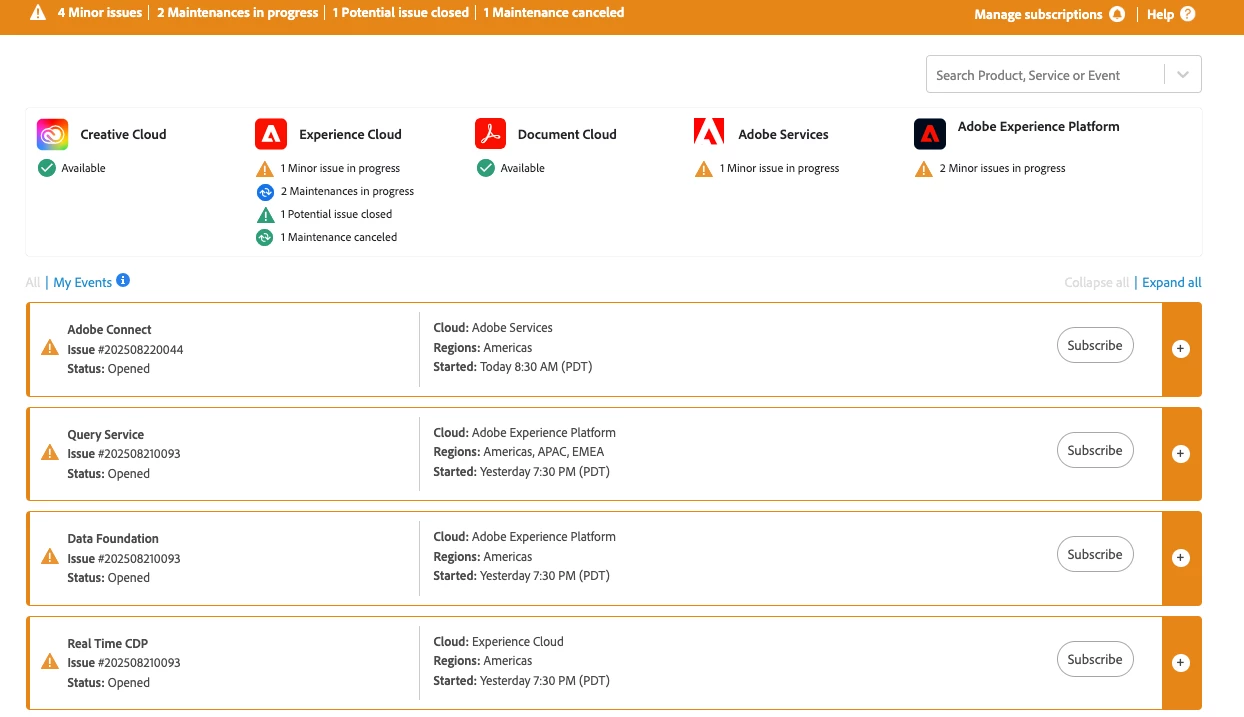Click the green maintenance canceled icon
The image size is (1244, 717).
pyautogui.click(x=264, y=237)
